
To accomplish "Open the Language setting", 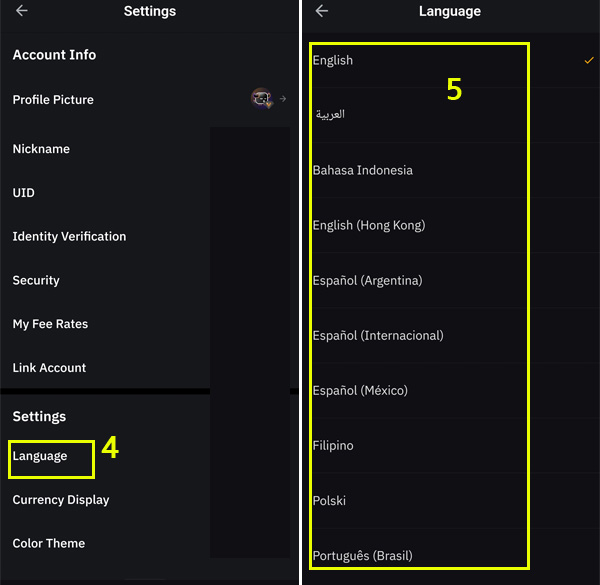I will [40, 456].
